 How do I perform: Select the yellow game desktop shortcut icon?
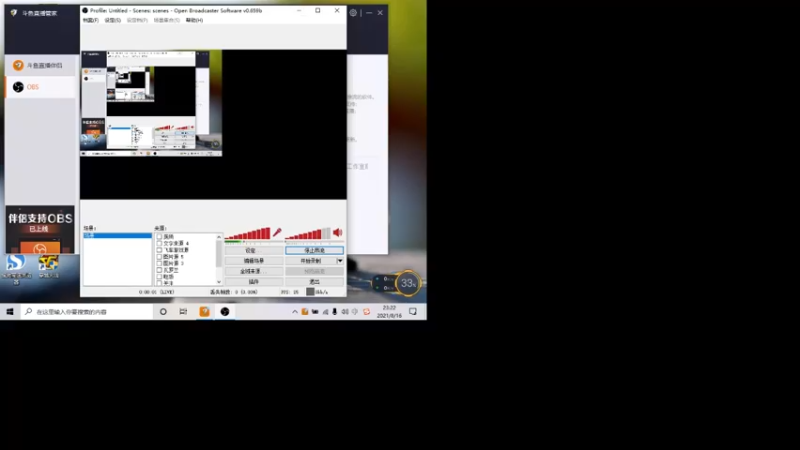(x=48, y=263)
